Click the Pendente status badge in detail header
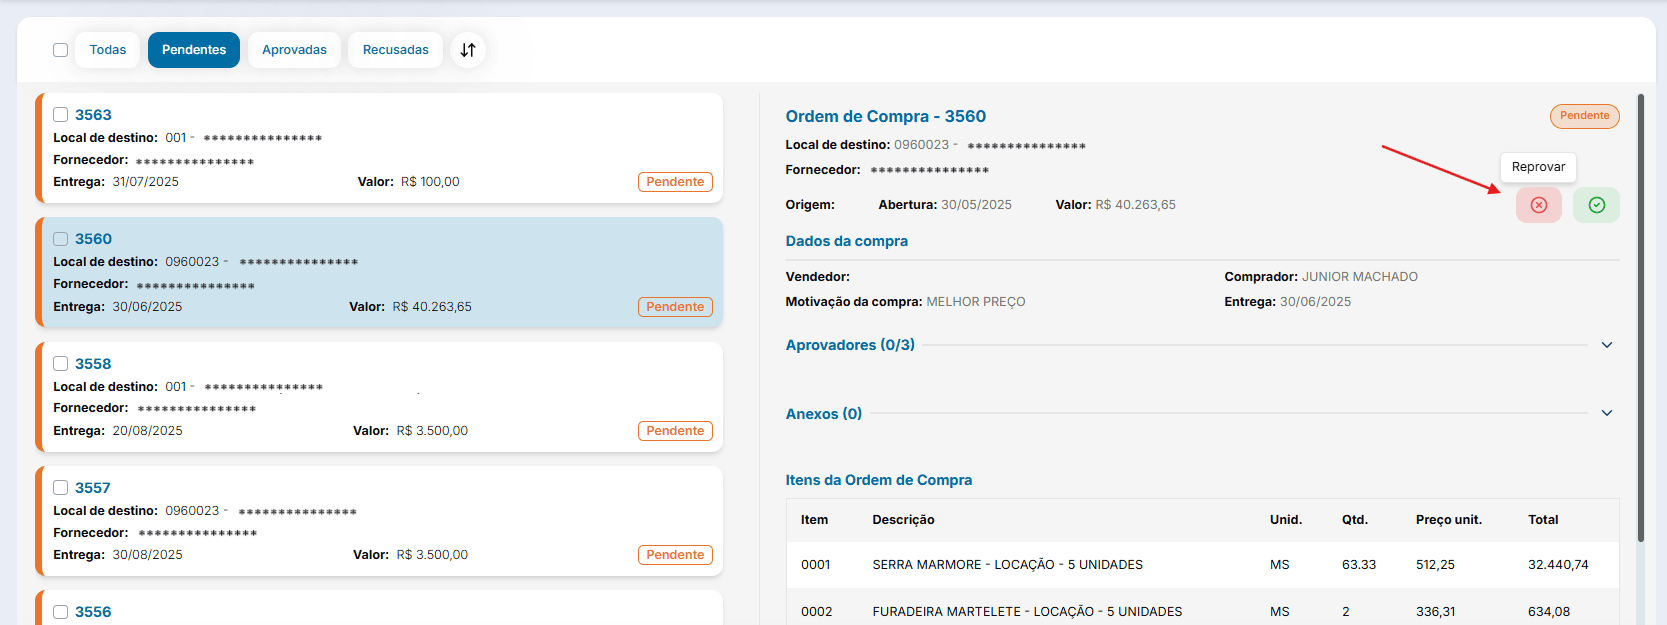The height and width of the screenshot is (625, 1667). (x=1585, y=116)
